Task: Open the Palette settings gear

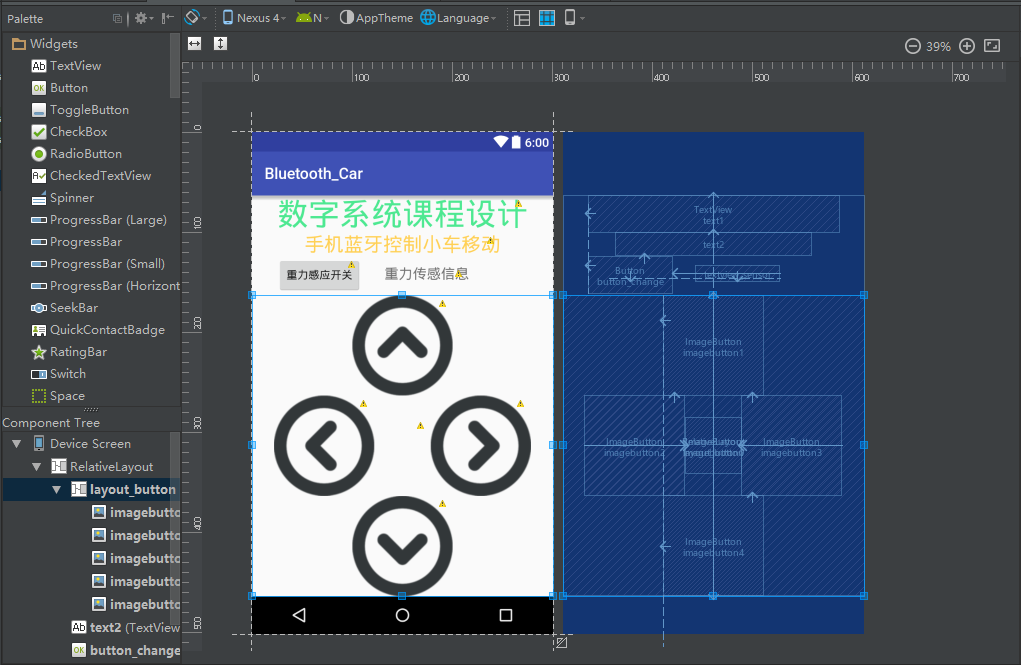Action: click(x=141, y=18)
